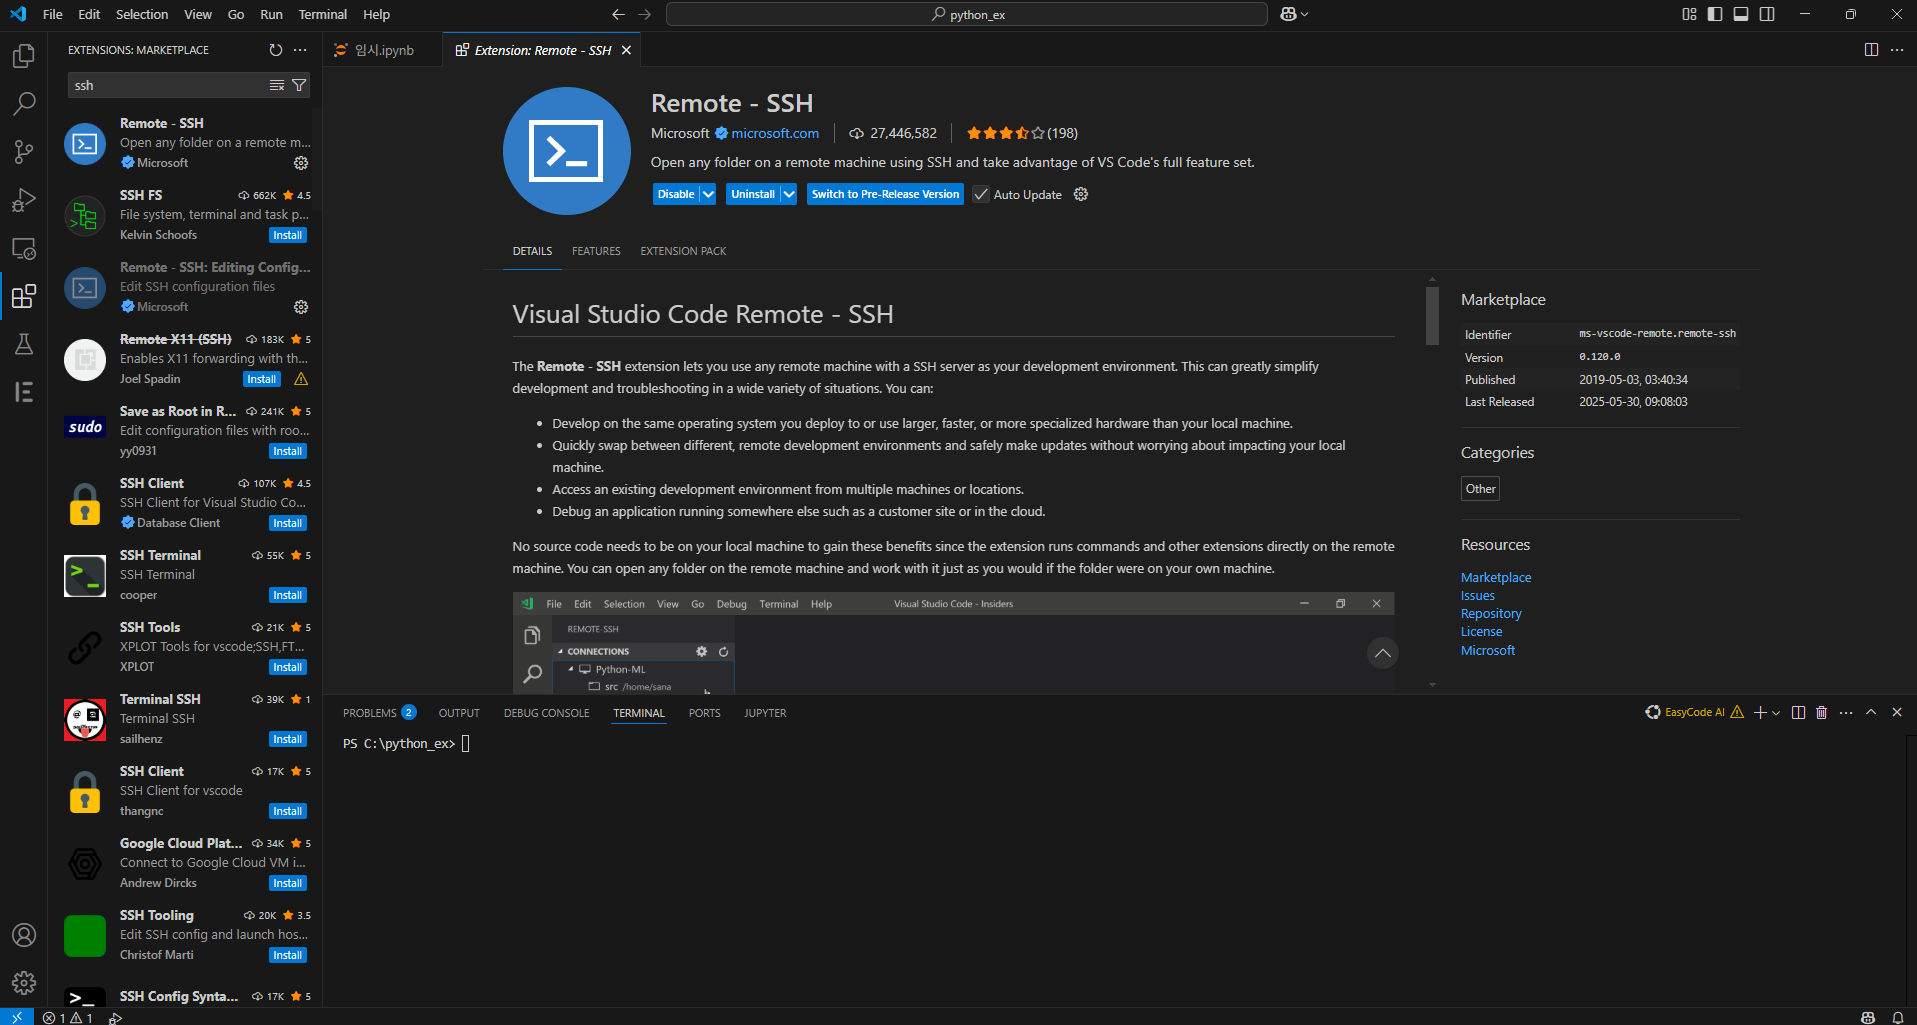1917x1025 pixels.
Task: Expand the Disable button dropdown arrow
Action: (x=708, y=194)
